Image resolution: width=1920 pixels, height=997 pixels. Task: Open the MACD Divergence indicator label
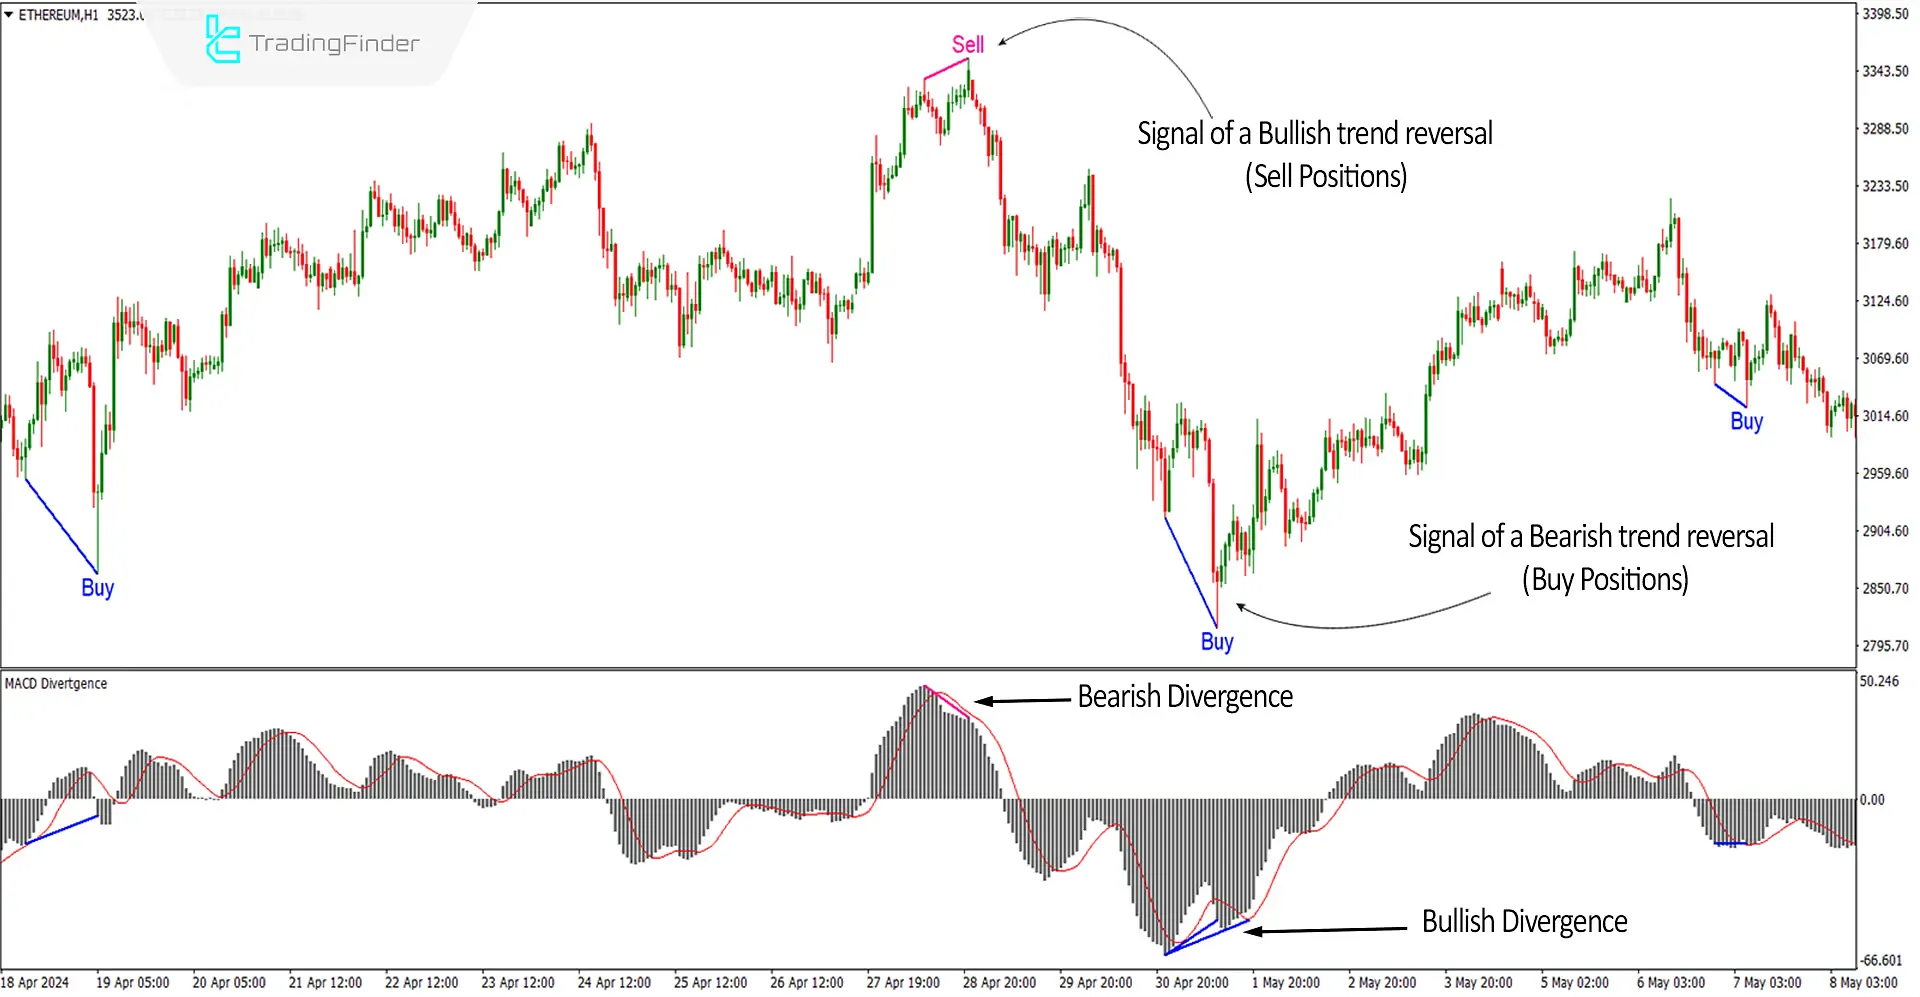tap(56, 683)
